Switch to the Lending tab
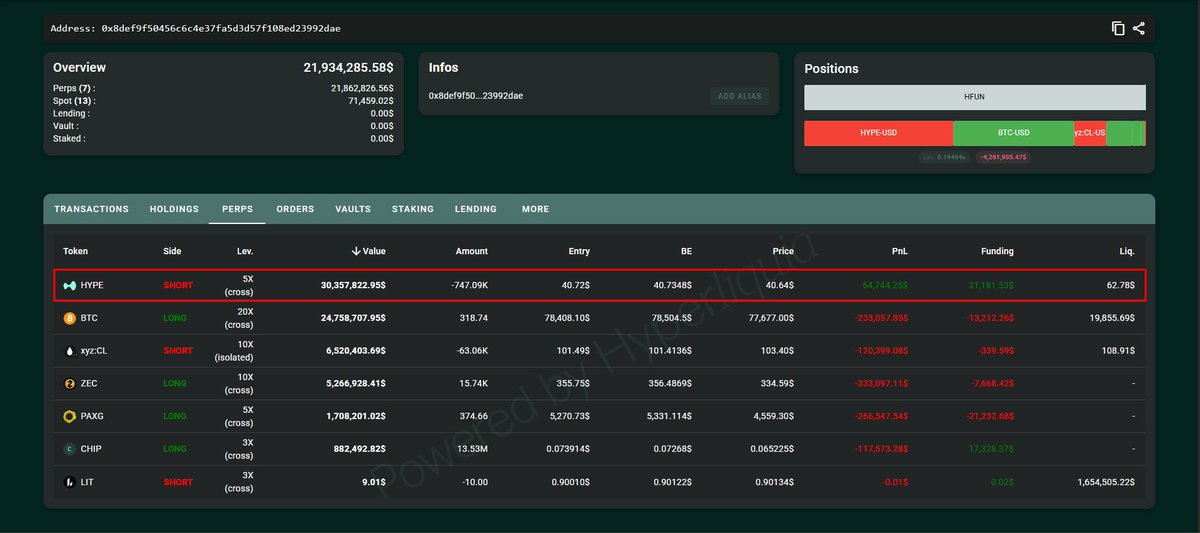This screenshot has width=1200, height=533. (x=476, y=209)
